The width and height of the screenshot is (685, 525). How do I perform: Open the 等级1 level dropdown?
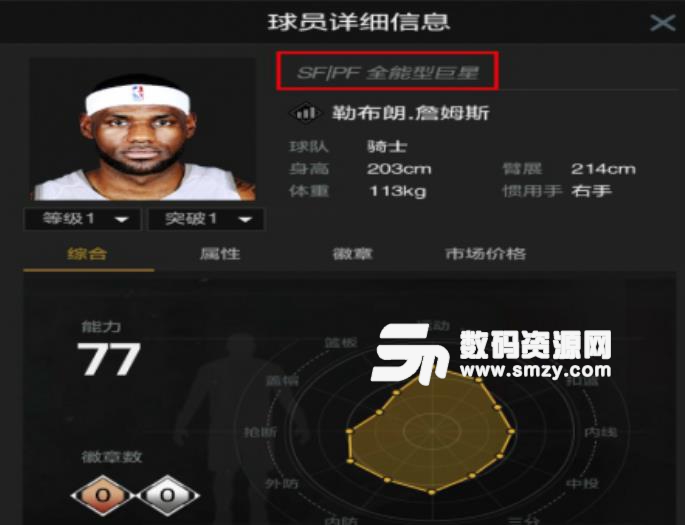[x=83, y=219]
